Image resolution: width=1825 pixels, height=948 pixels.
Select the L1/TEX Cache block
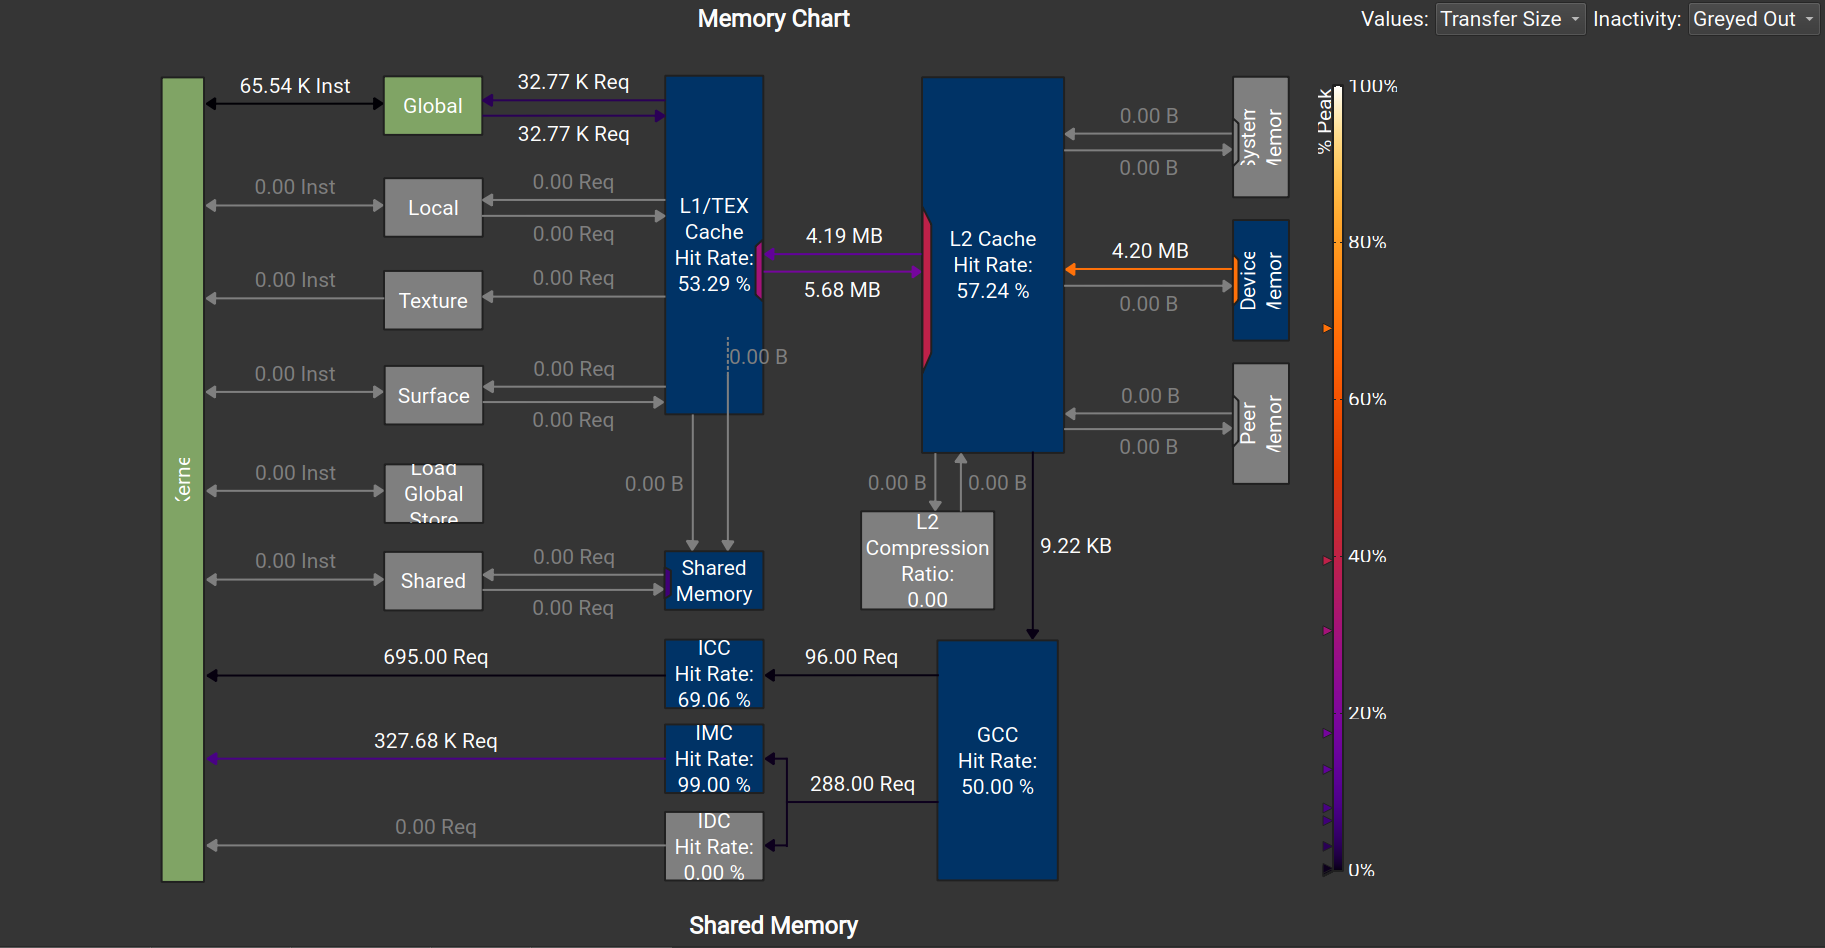[x=714, y=245]
